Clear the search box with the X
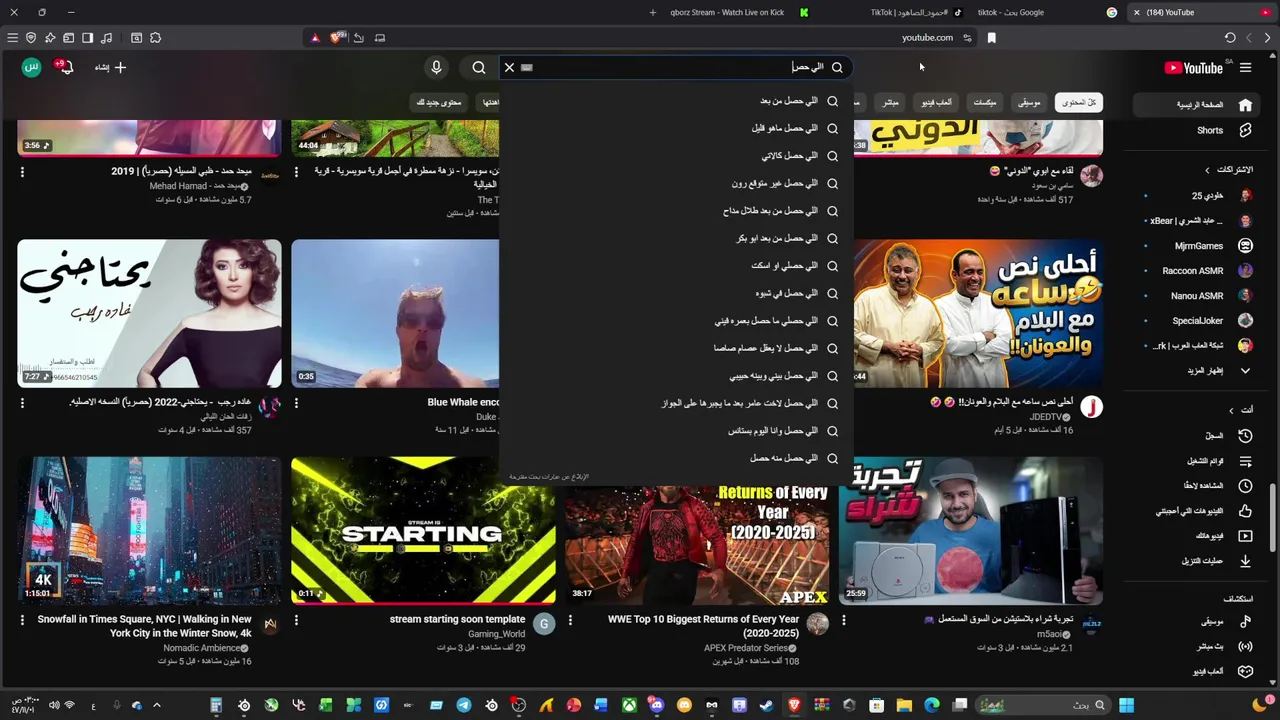Viewport: 1280px width, 720px height. (509, 67)
